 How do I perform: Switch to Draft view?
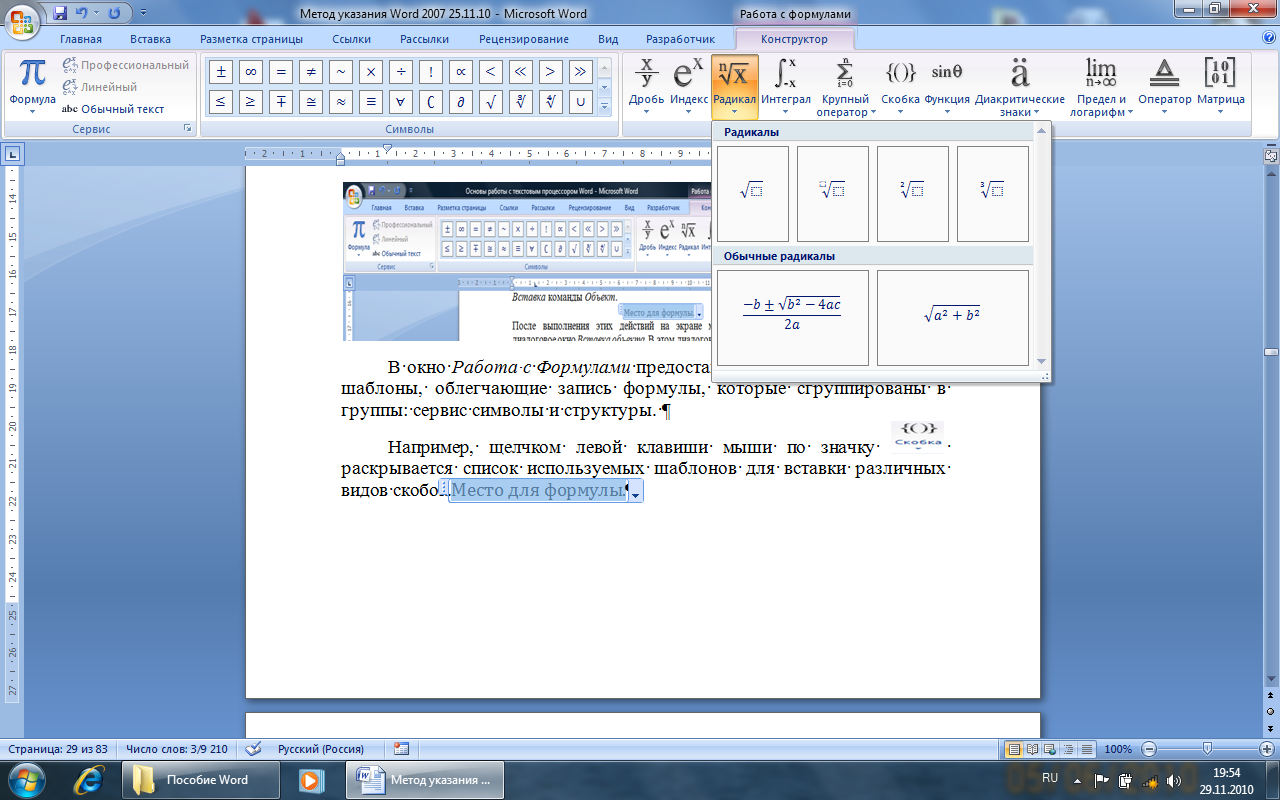pos(1086,749)
